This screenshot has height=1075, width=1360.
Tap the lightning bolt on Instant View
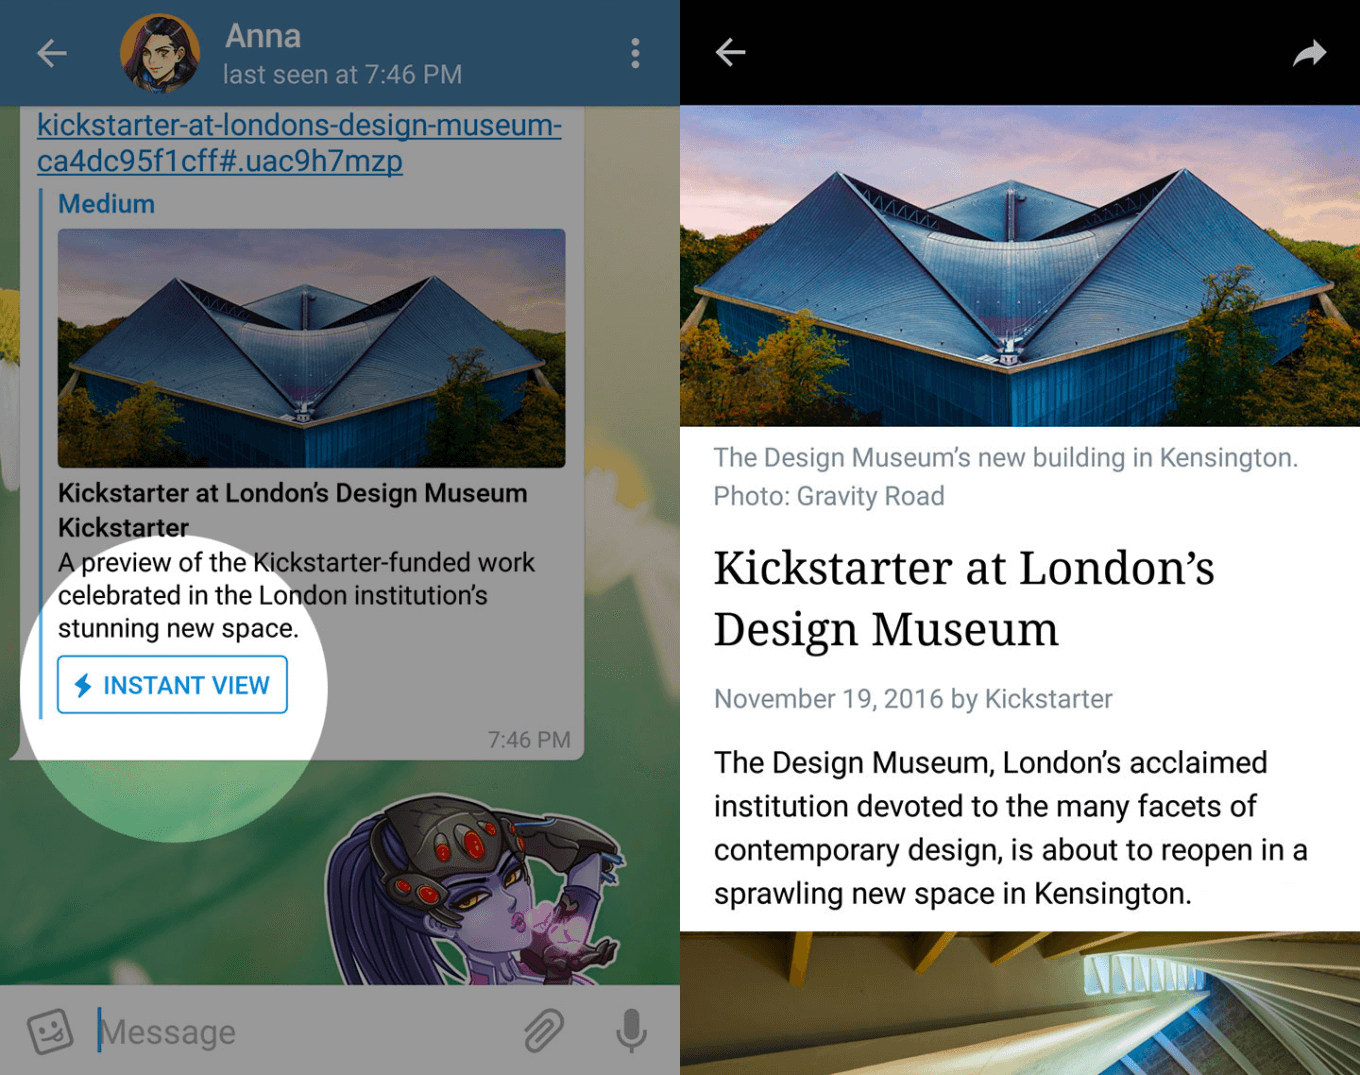(x=84, y=685)
